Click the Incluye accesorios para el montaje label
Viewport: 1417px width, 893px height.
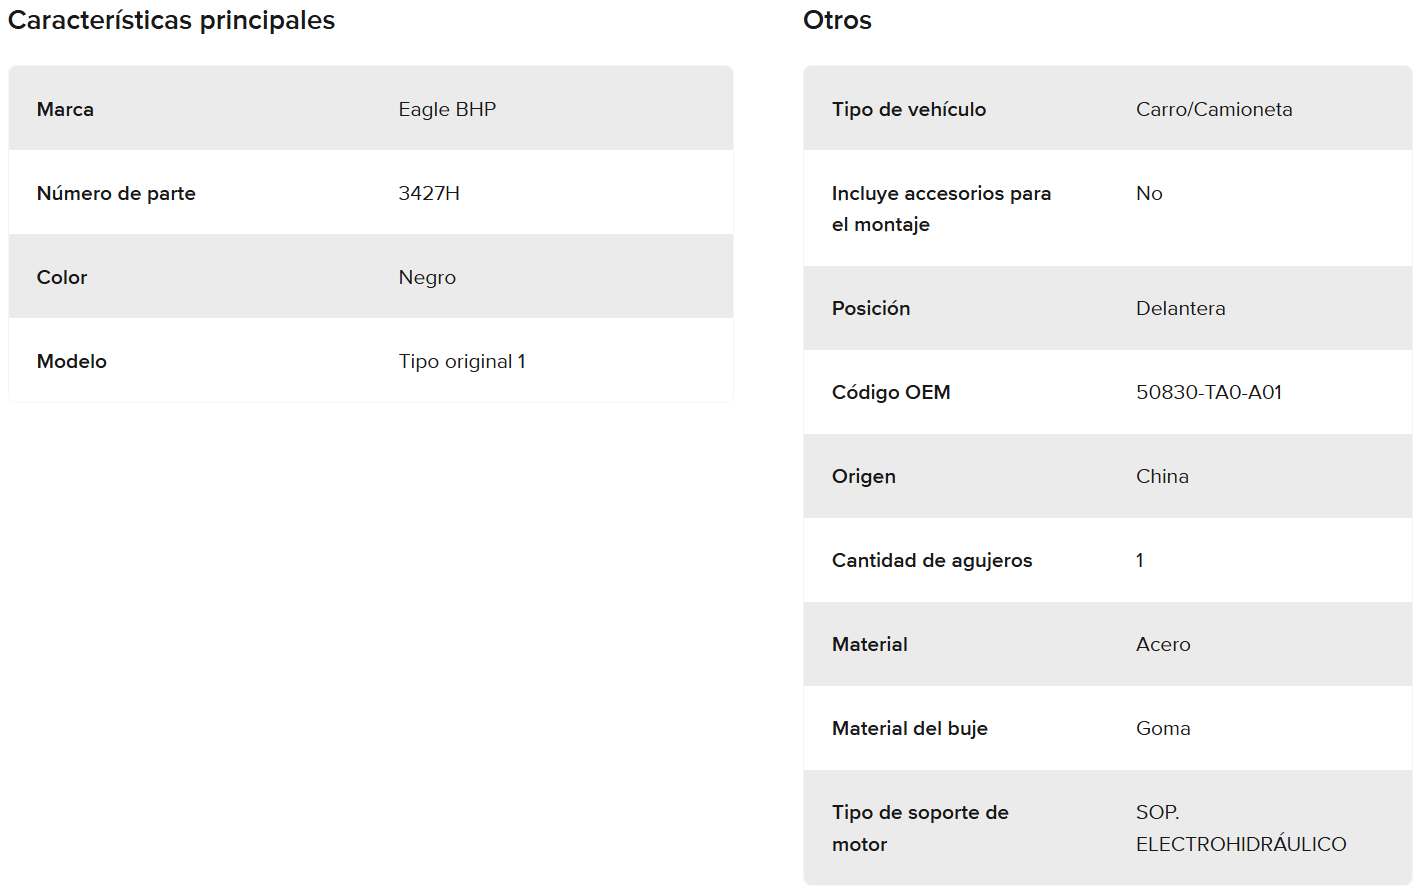tap(941, 208)
